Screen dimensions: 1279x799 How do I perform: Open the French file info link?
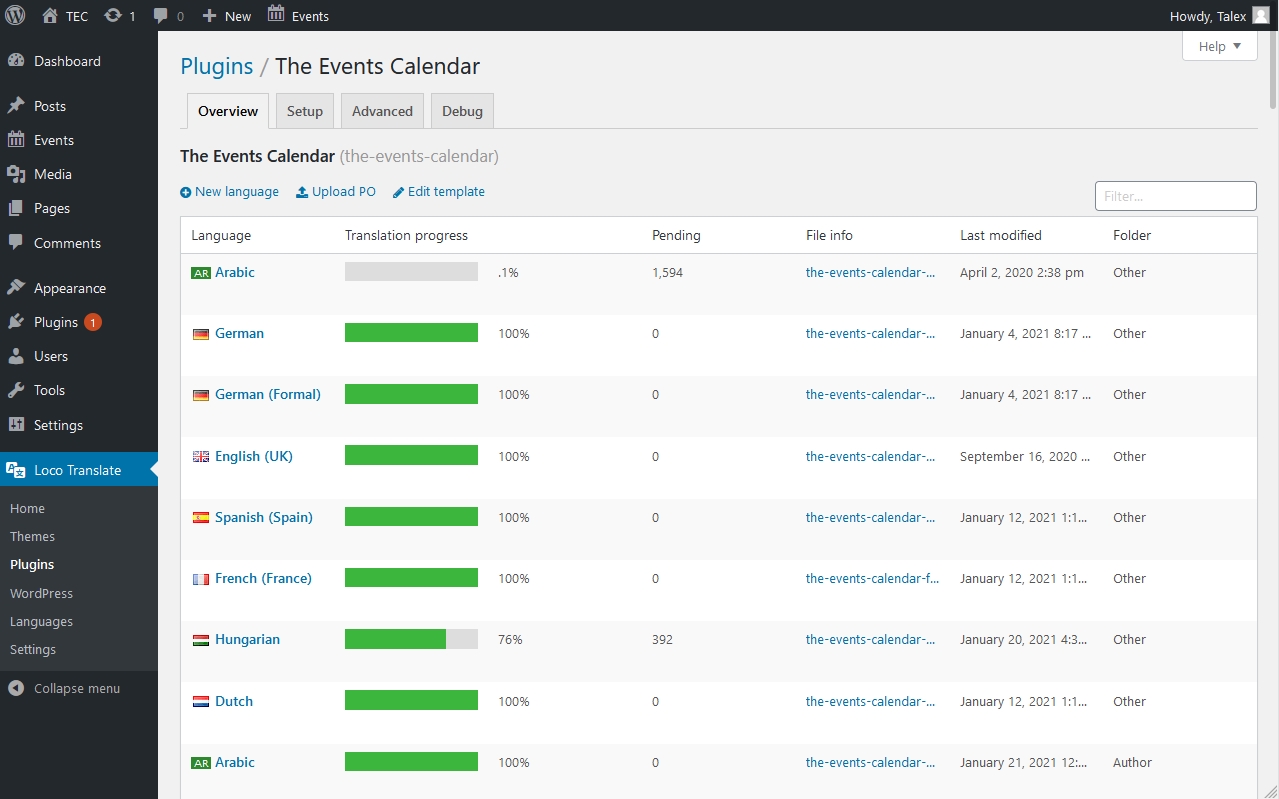[x=872, y=579]
